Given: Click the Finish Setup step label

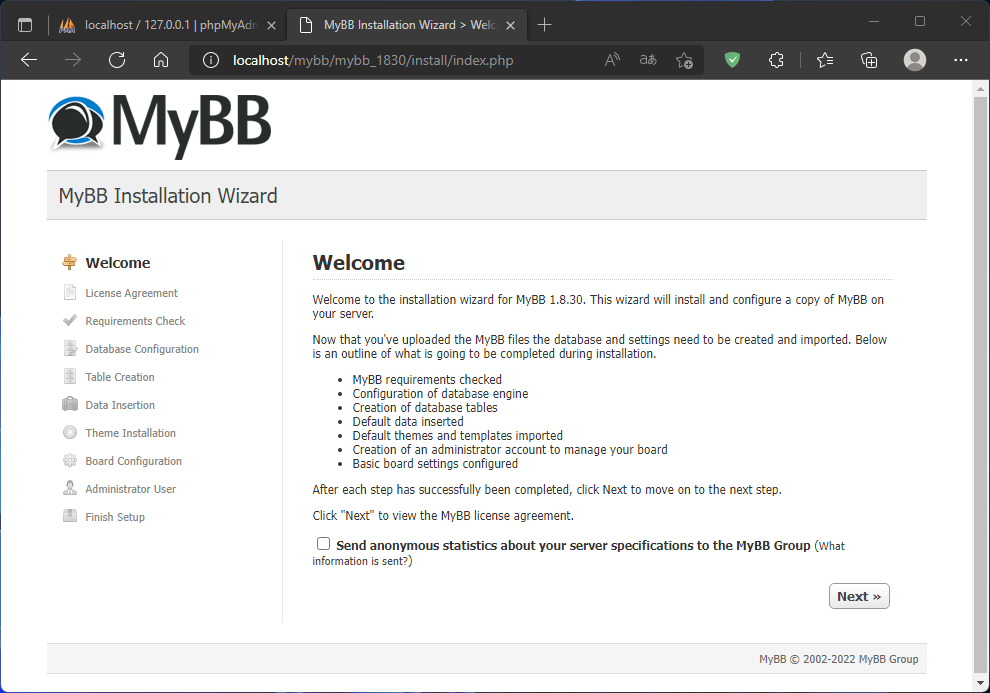Looking at the screenshot, I should pos(115,516).
